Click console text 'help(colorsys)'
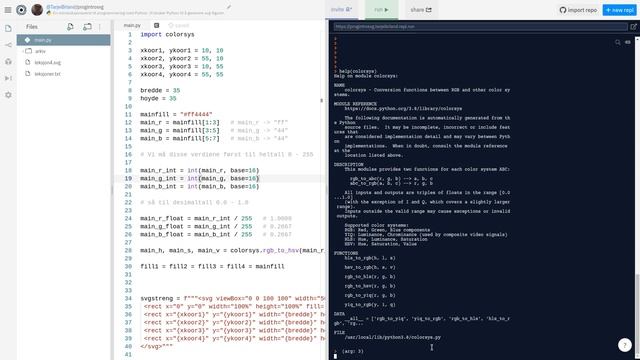 (x=358, y=71)
